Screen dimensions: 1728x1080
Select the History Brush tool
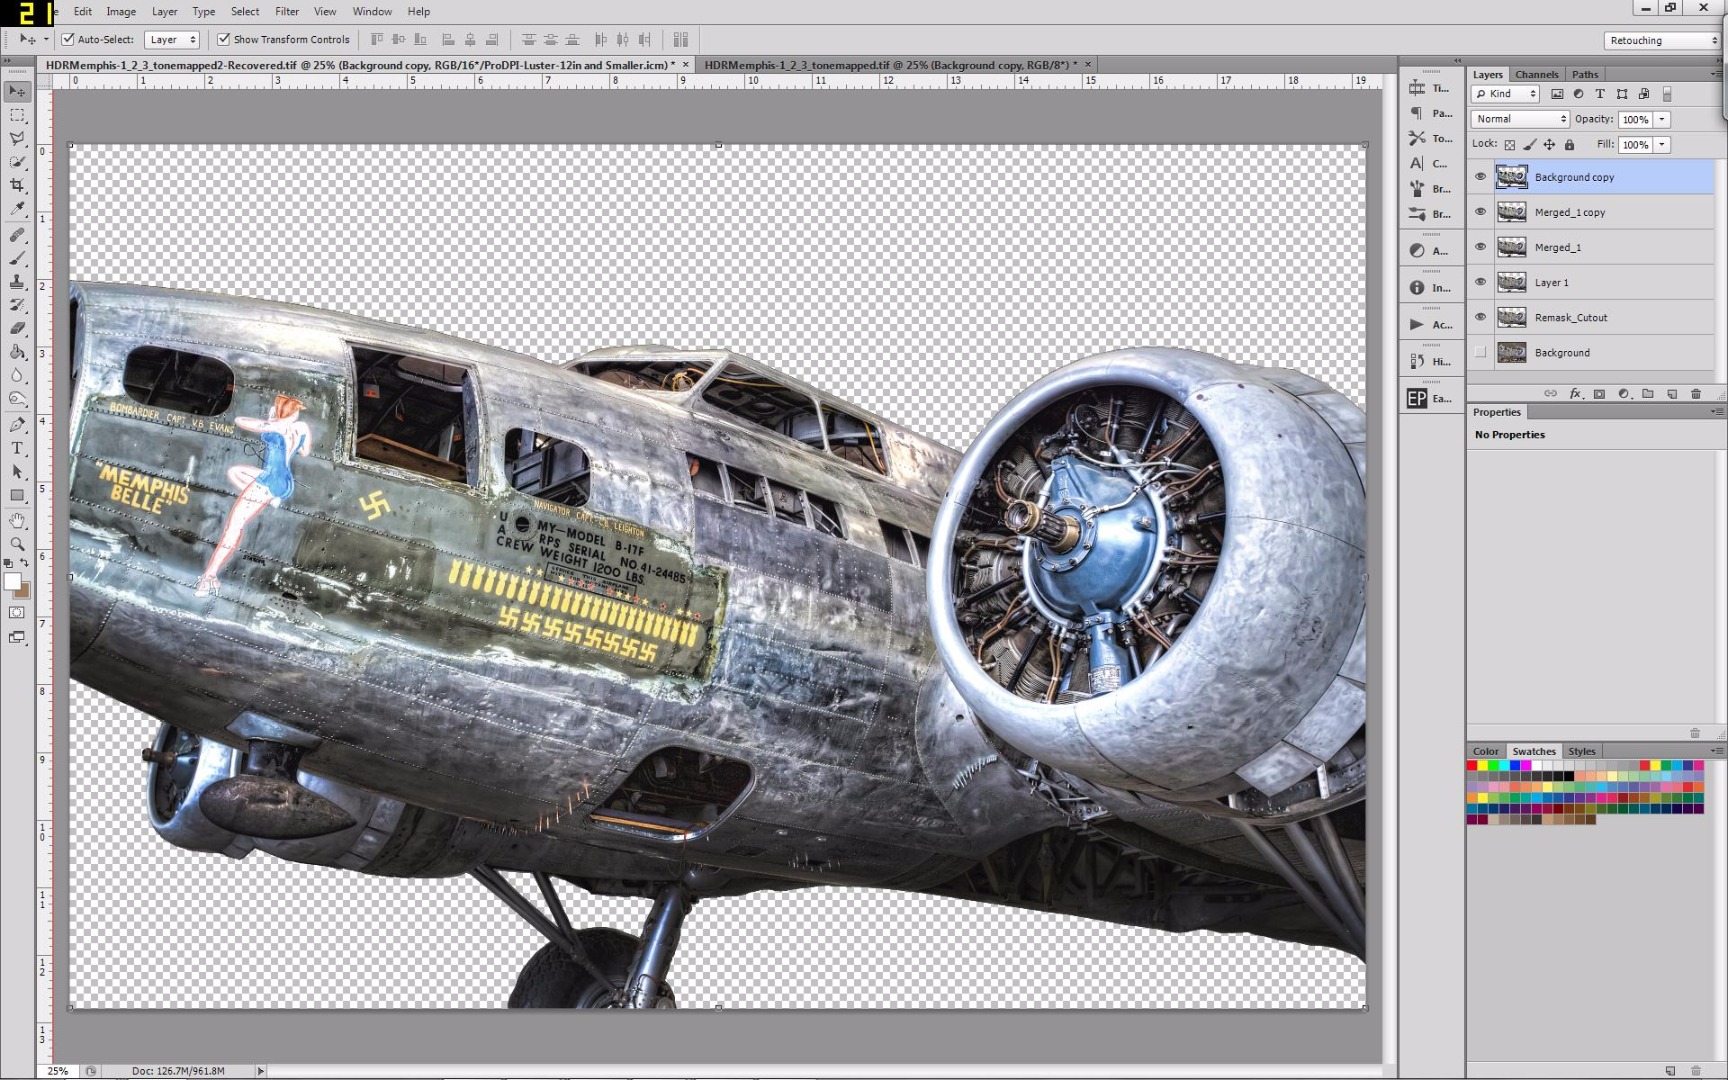(x=17, y=305)
